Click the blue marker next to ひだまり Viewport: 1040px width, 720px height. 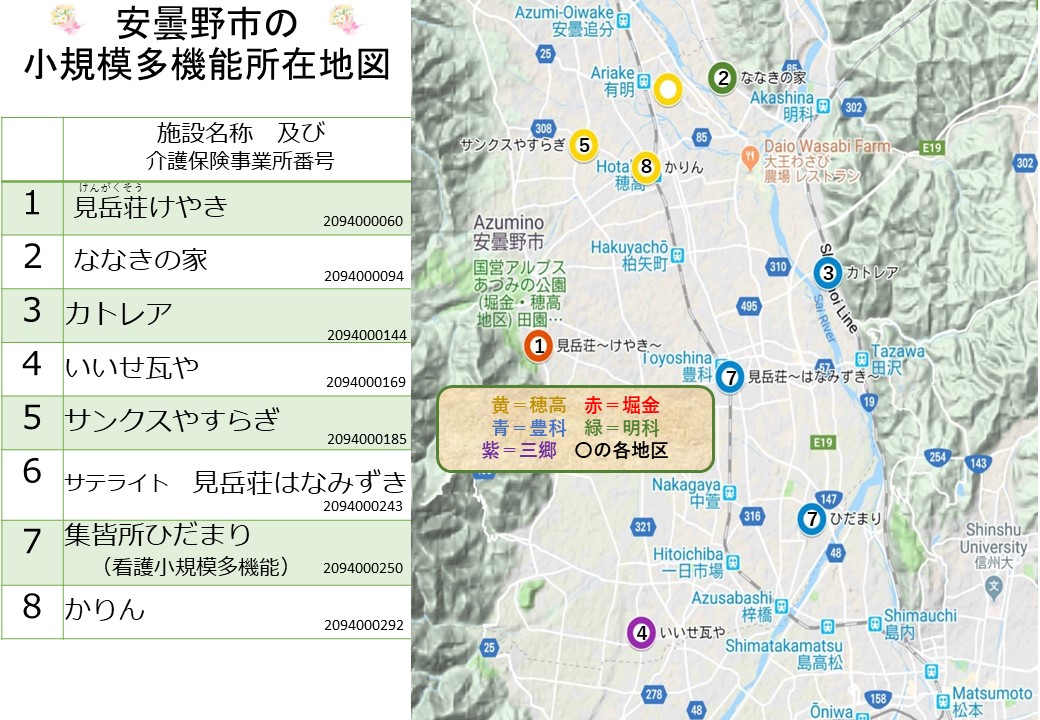[811, 518]
